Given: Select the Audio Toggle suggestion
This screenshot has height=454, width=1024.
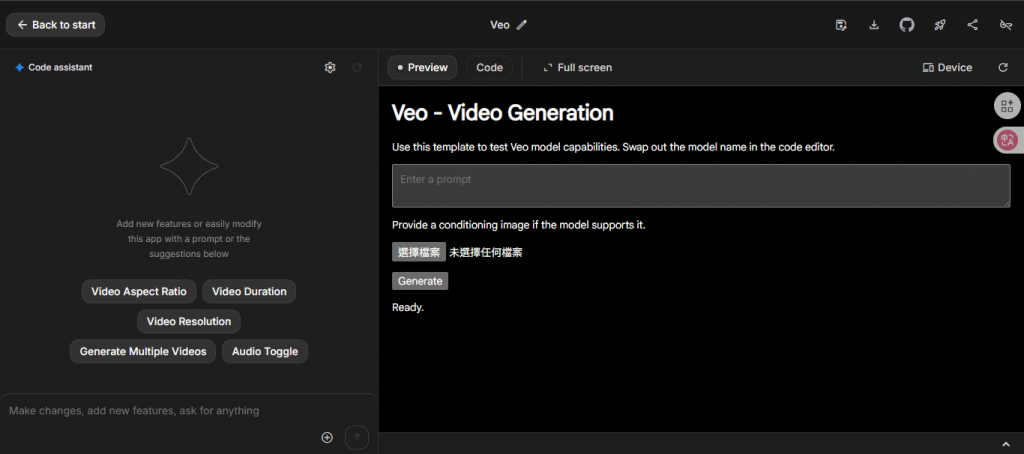Looking at the screenshot, I should [264, 351].
